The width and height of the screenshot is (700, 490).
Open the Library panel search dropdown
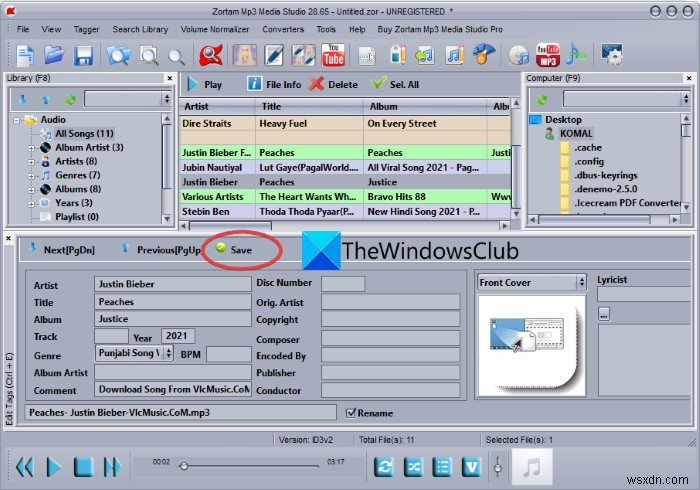(x=167, y=99)
